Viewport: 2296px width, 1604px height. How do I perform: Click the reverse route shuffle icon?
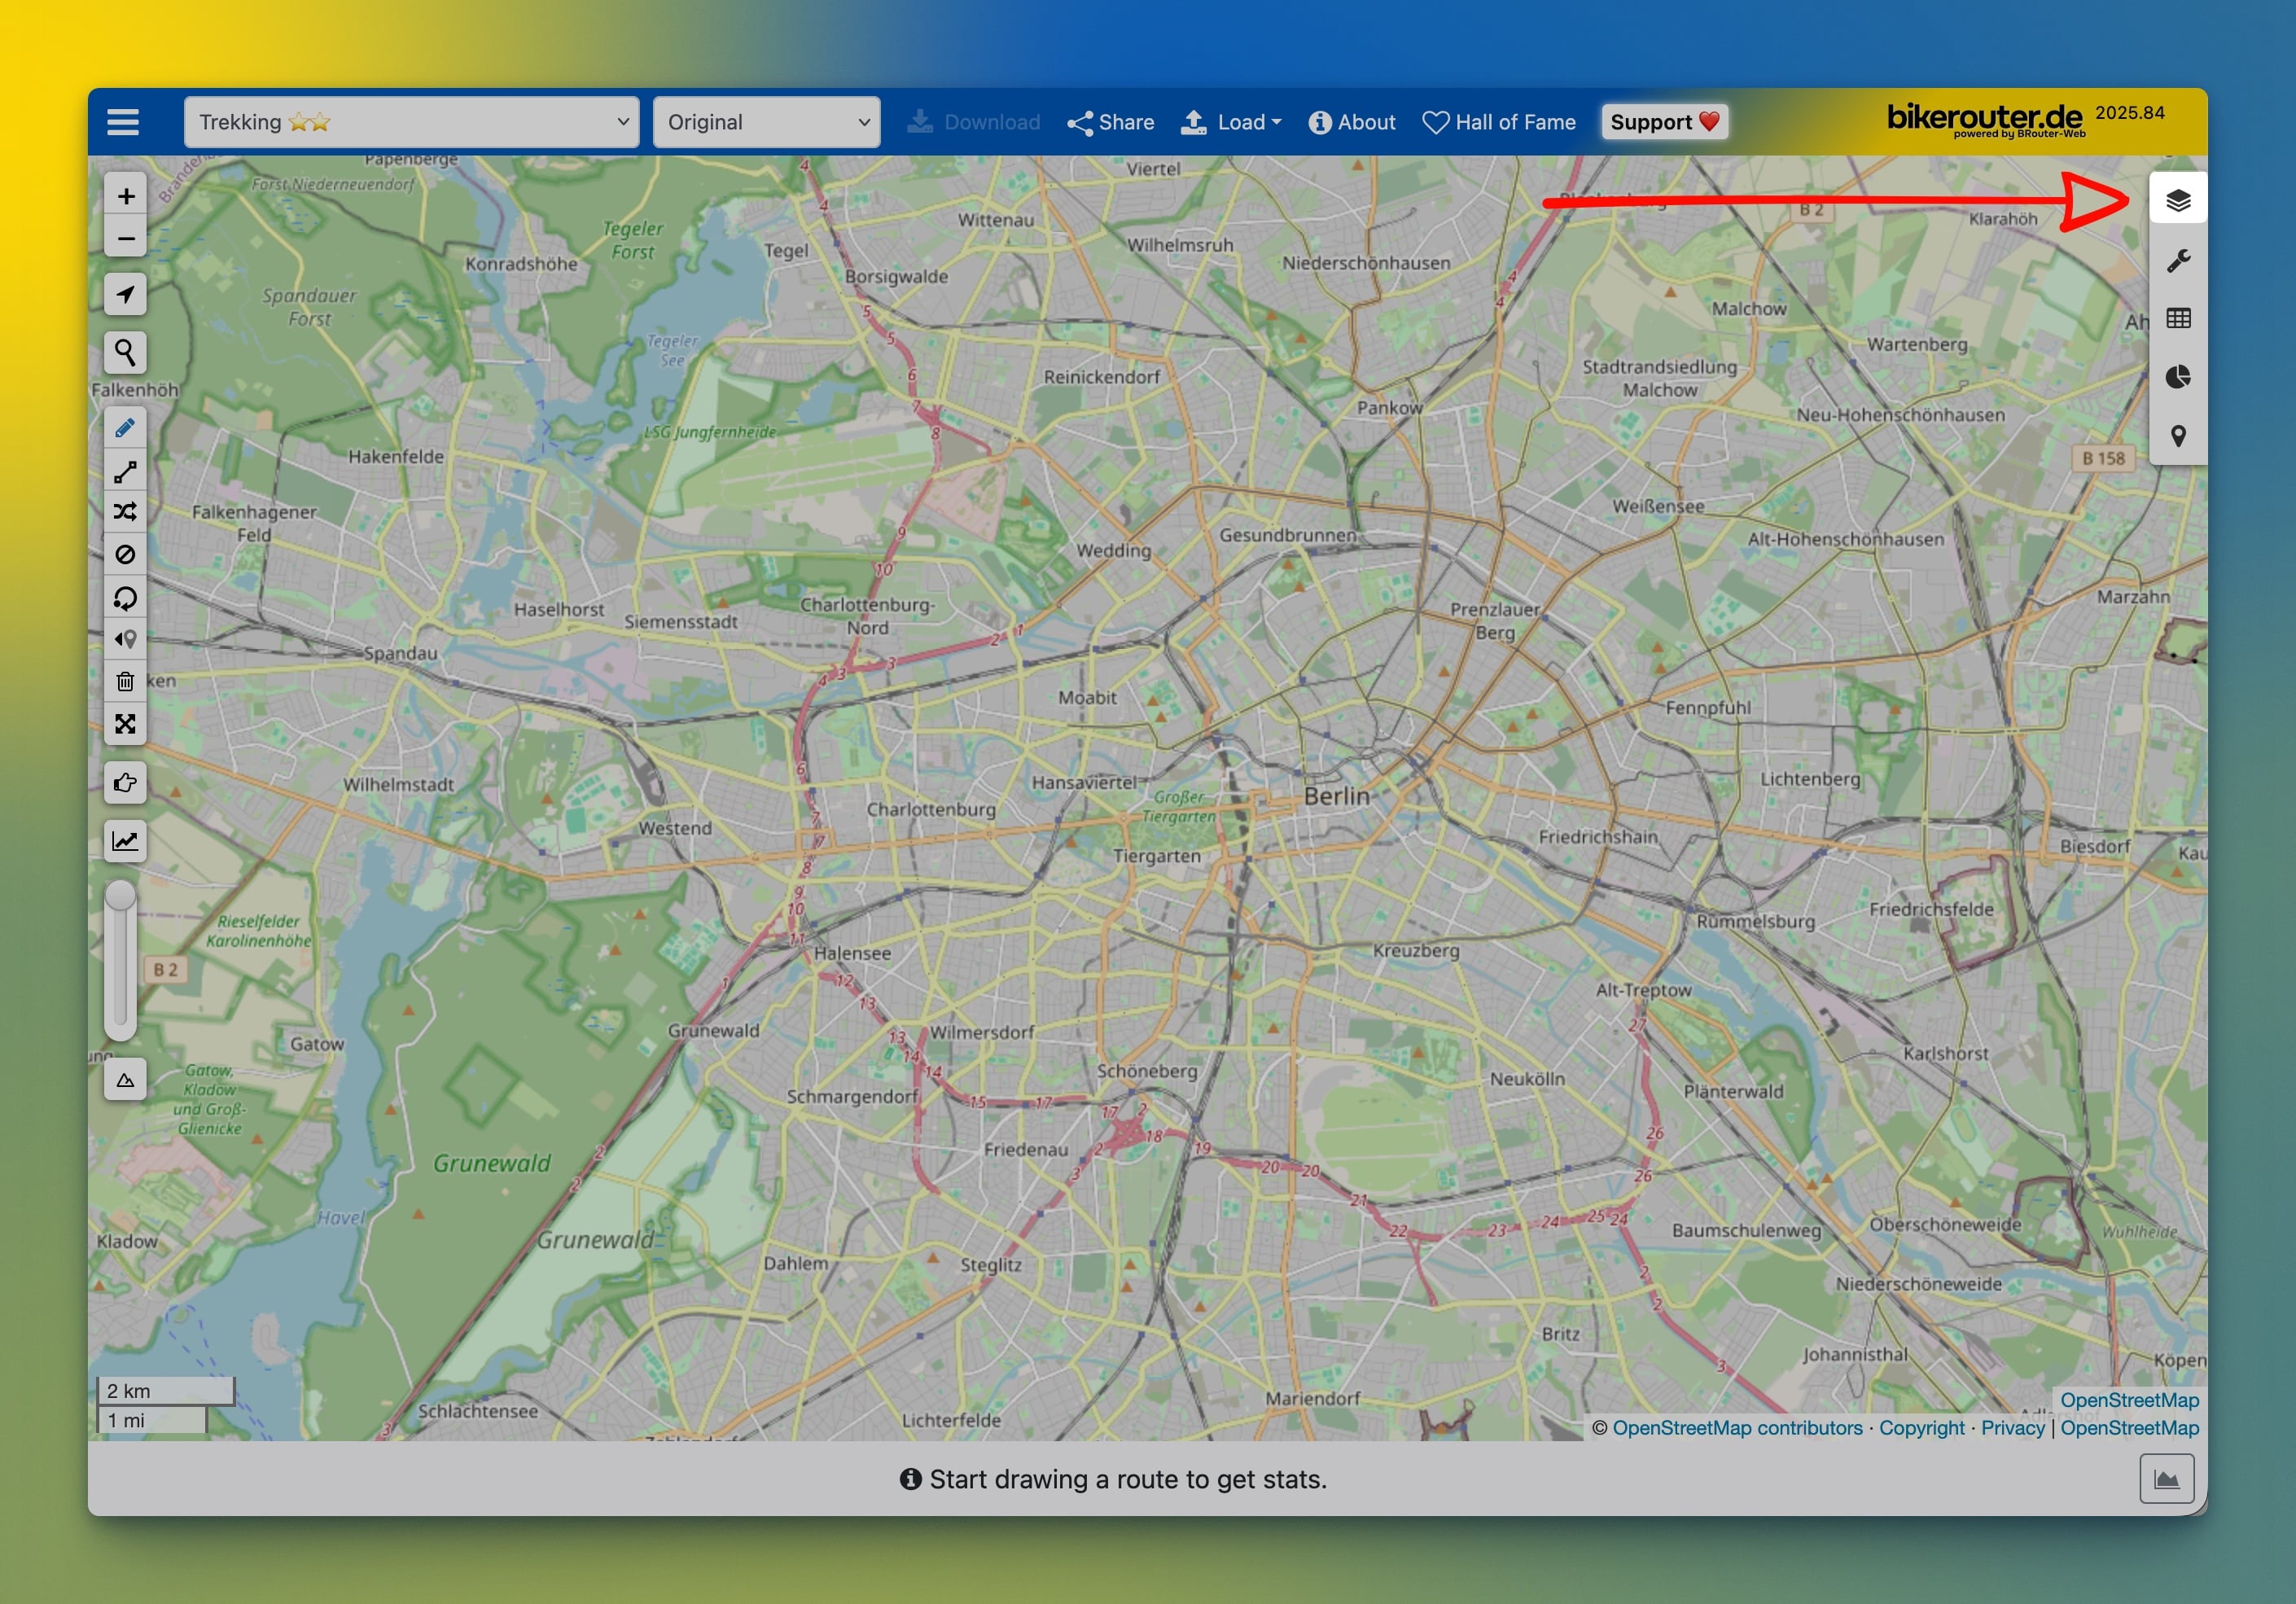[x=125, y=512]
